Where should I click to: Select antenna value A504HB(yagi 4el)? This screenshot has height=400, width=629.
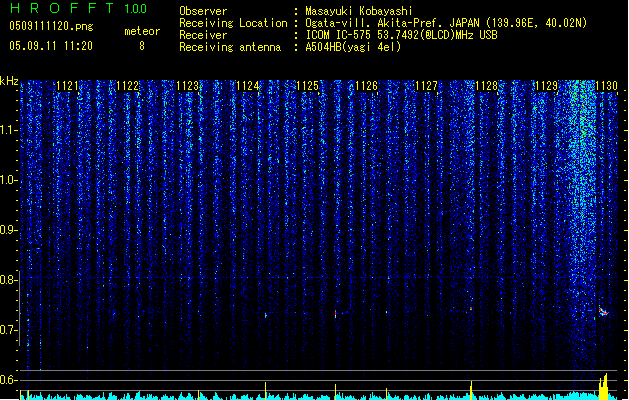[x=353, y=47]
